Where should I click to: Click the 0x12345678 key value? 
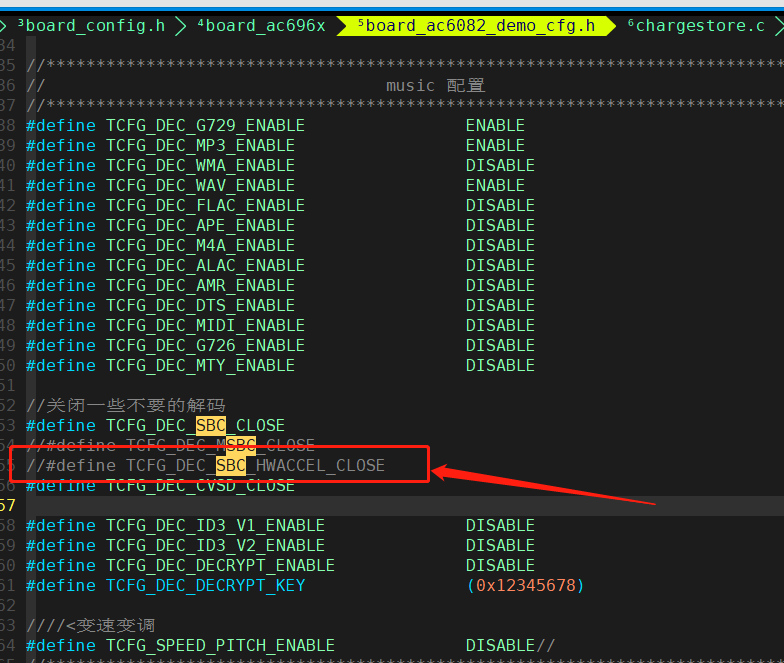[526, 586]
